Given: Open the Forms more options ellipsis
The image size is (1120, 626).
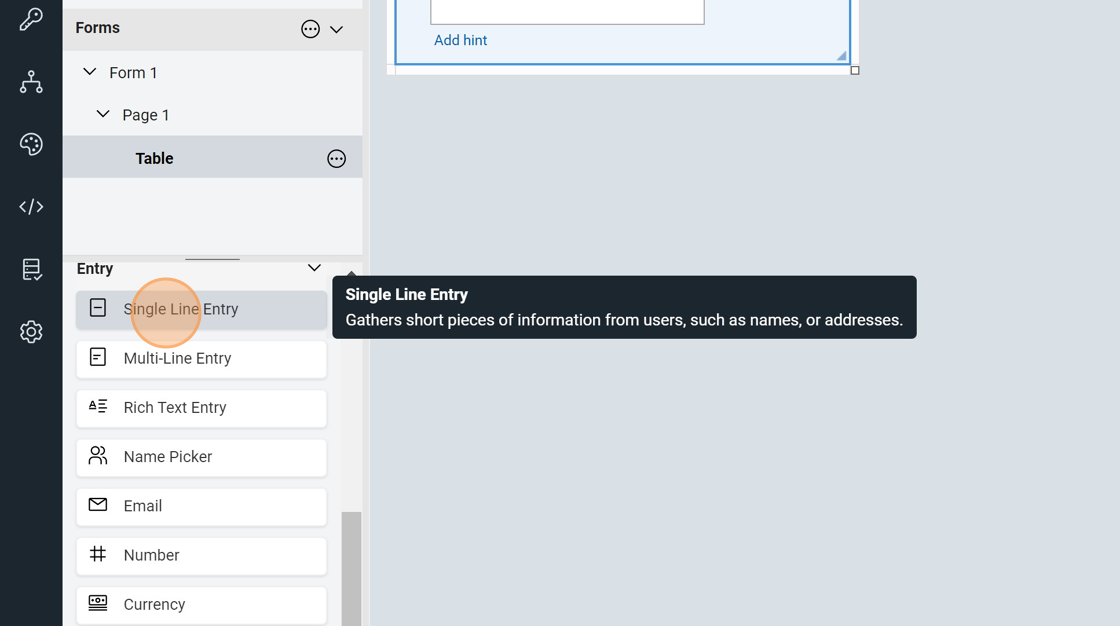Looking at the screenshot, I should coord(310,29).
